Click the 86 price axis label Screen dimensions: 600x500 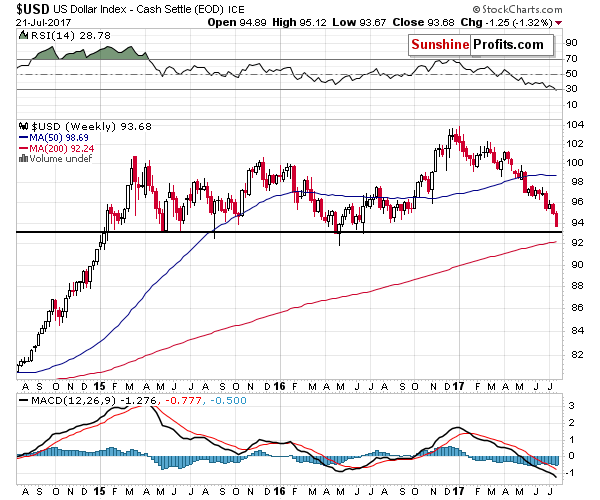[x=577, y=308]
